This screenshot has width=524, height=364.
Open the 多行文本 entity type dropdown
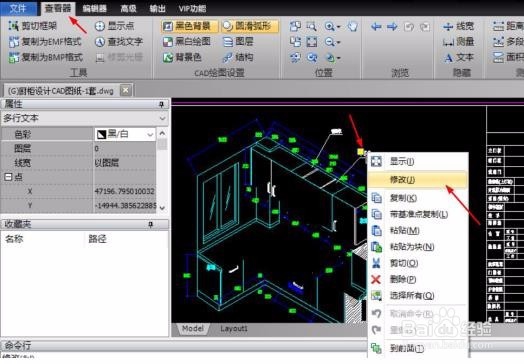click(84, 118)
